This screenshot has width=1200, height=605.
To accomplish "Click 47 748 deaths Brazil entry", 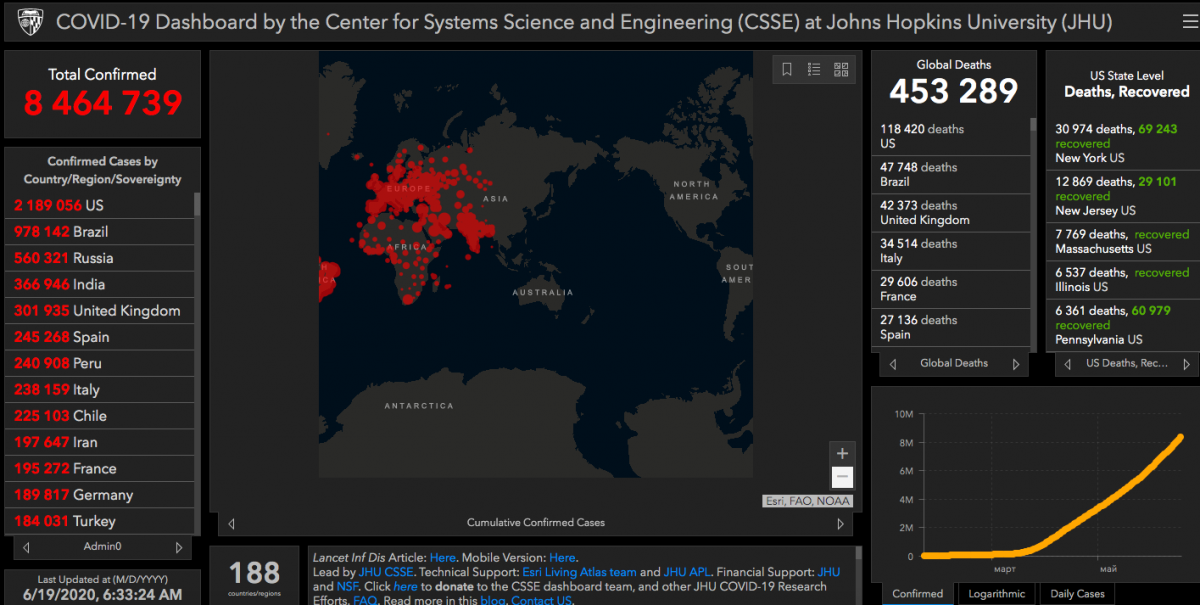I will point(953,174).
